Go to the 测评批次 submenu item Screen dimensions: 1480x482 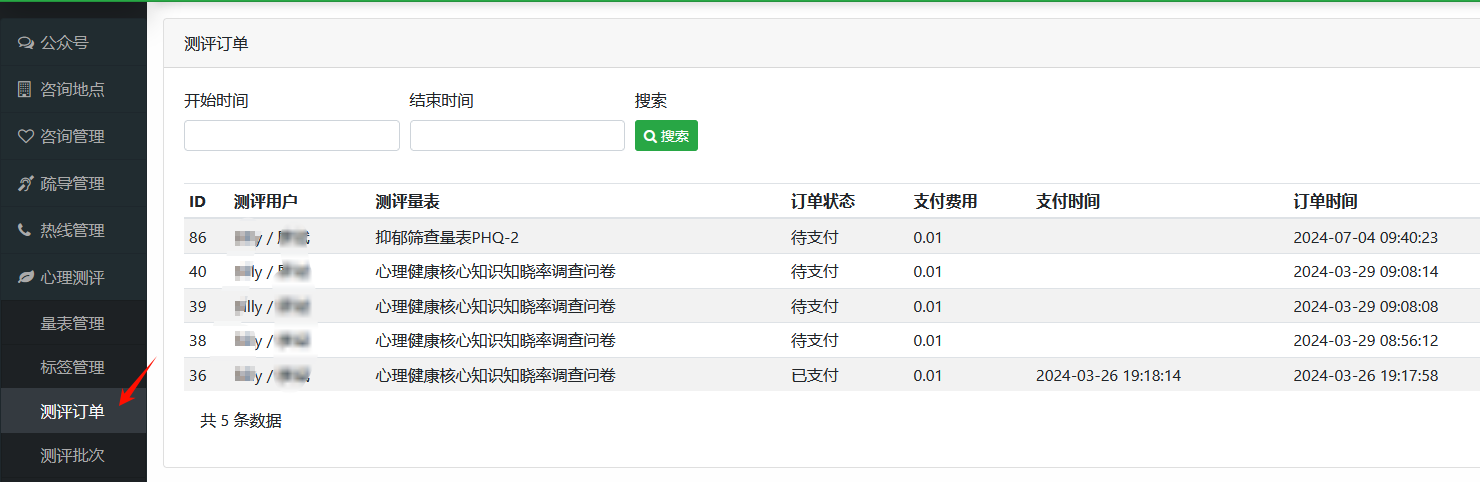point(73,455)
